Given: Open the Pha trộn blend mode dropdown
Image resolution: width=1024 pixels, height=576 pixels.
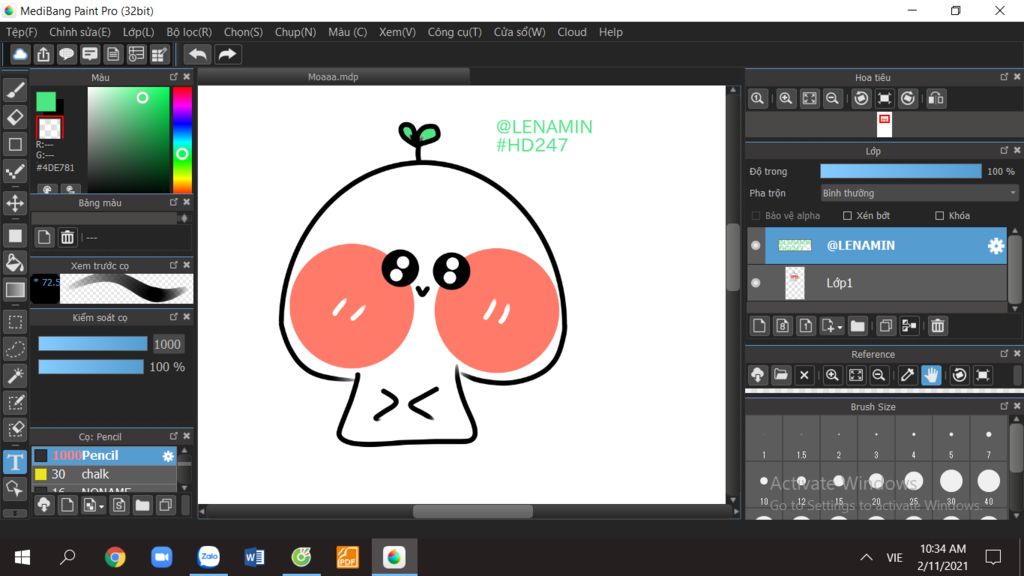Looking at the screenshot, I should [x=919, y=193].
